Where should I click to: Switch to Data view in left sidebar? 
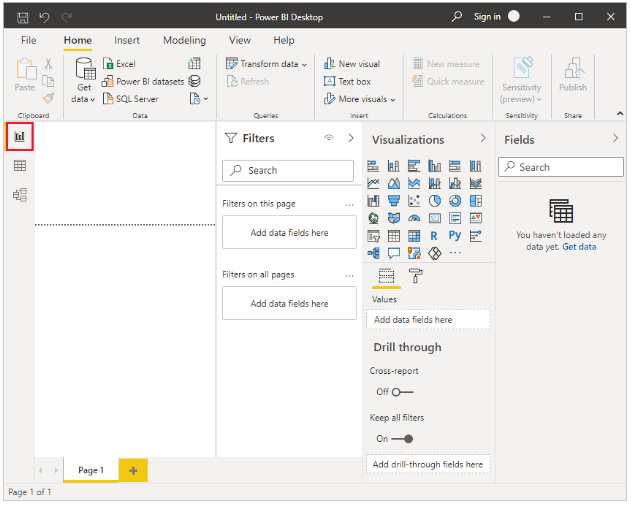coord(20,166)
